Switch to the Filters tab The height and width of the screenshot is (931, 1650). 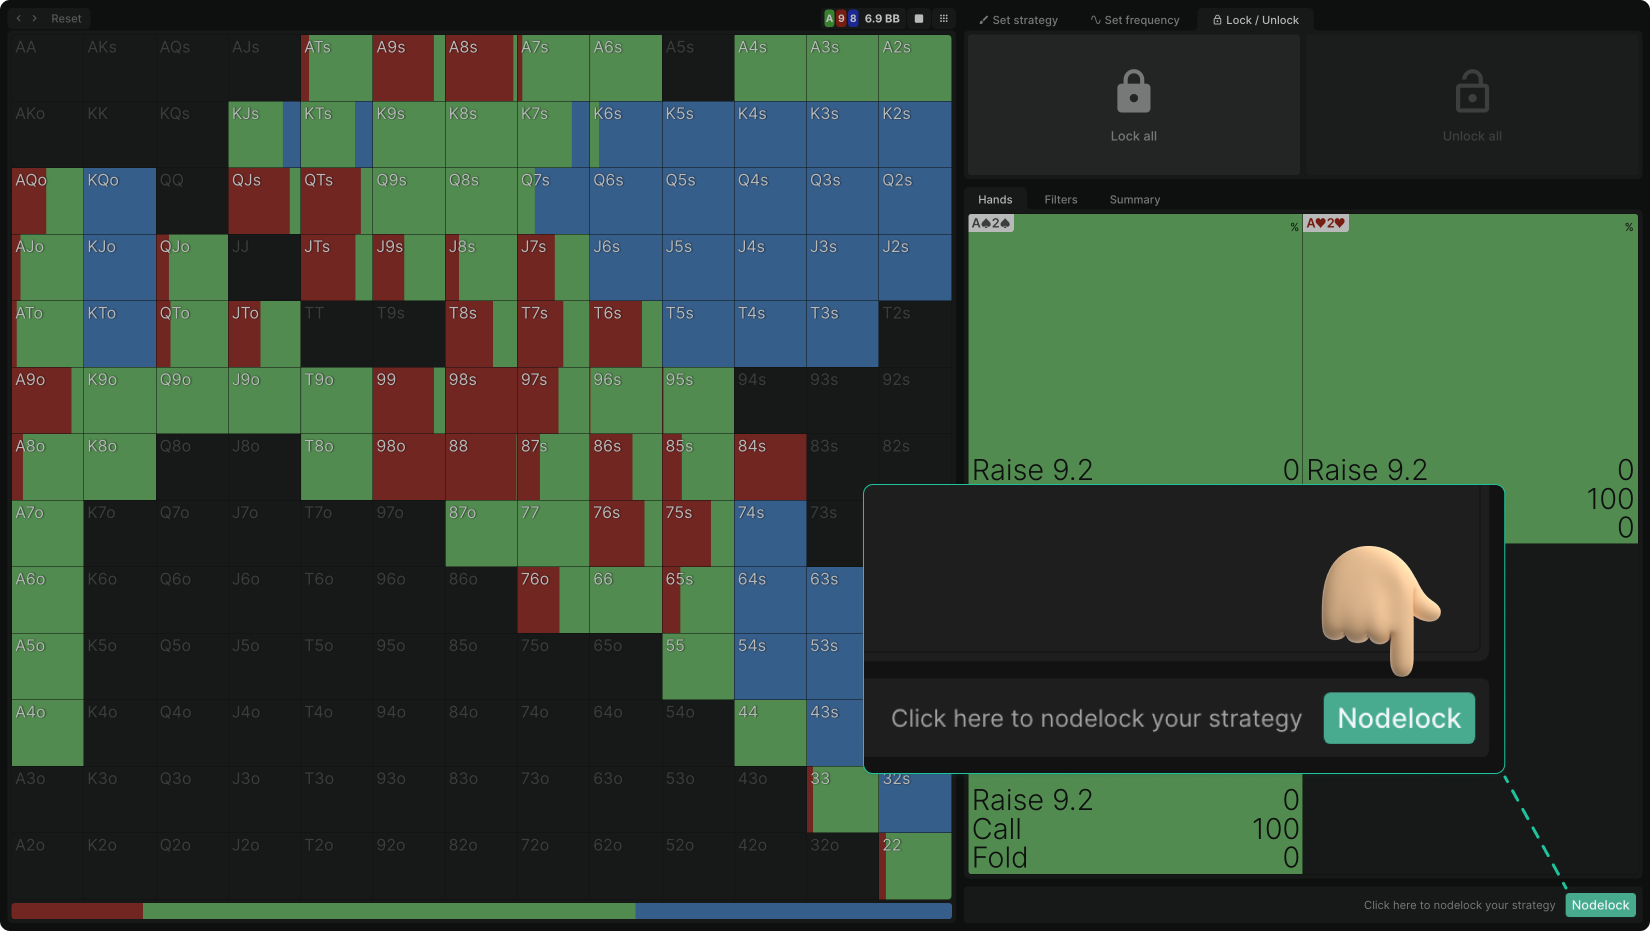coord(1061,199)
